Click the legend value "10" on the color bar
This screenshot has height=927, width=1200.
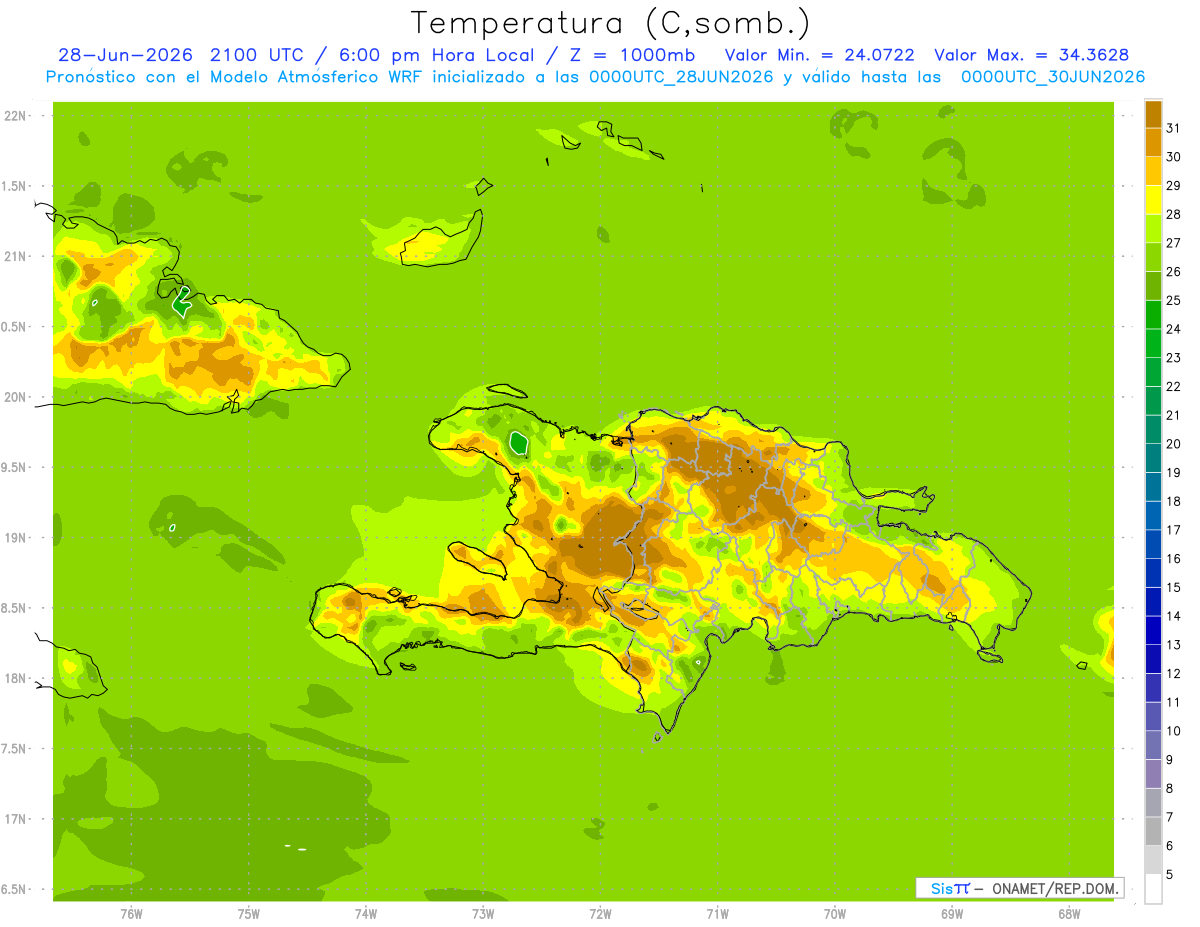[x=1173, y=731]
